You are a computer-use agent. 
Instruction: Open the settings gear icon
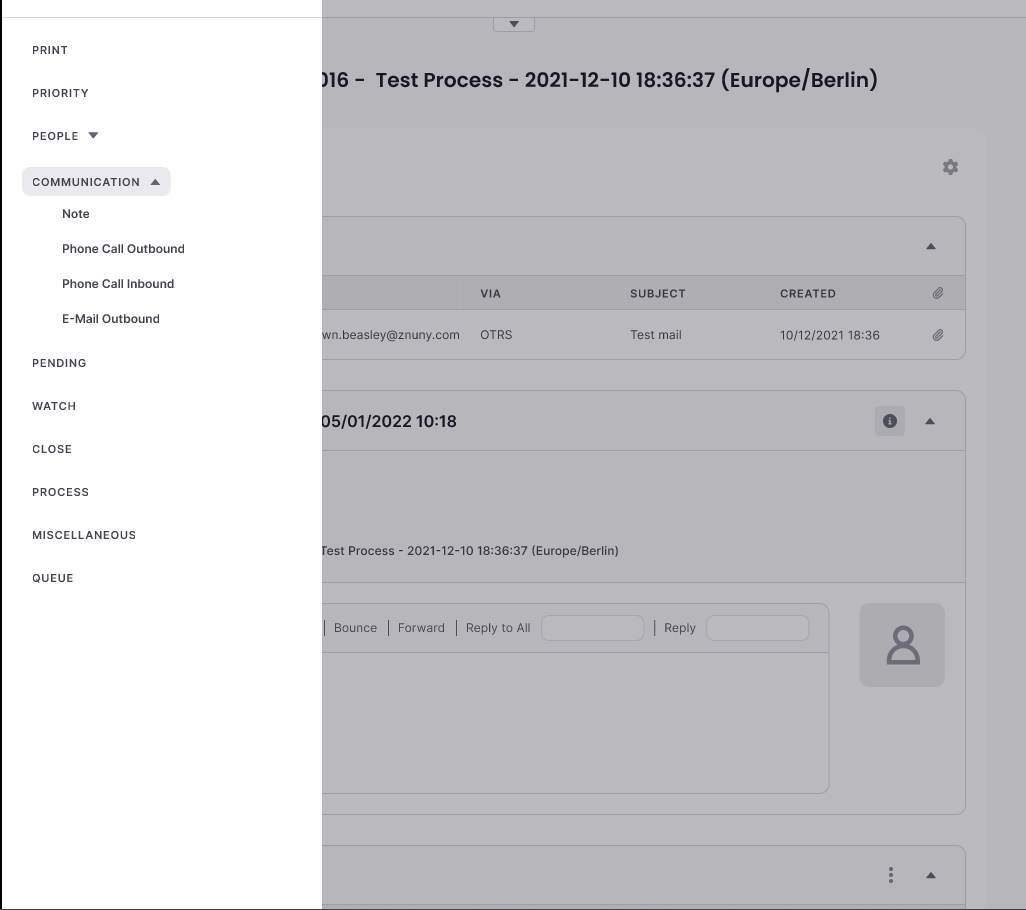coord(950,167)
